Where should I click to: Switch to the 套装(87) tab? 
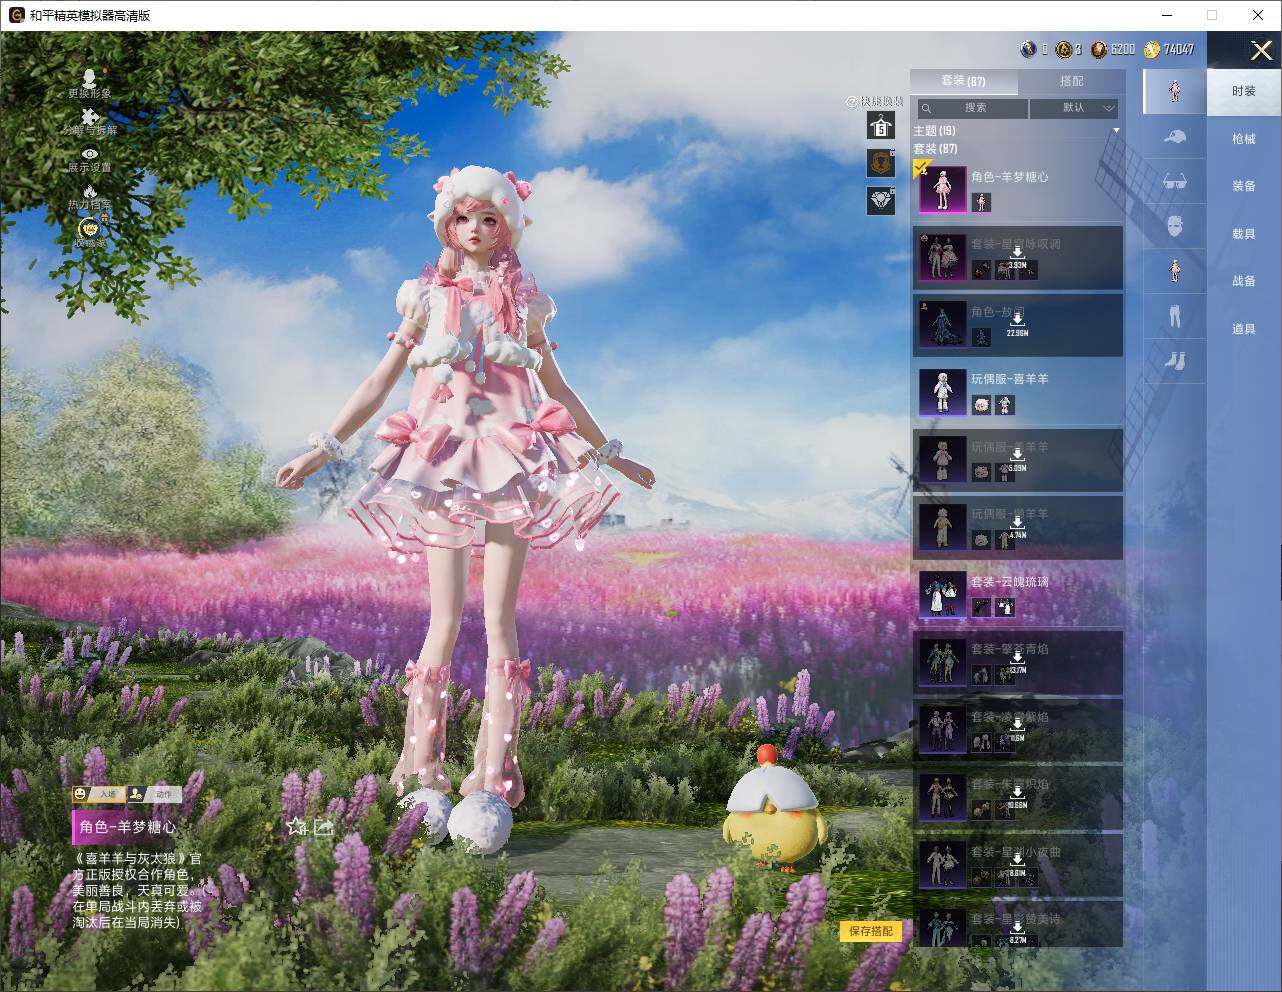(x=963, y=81)
